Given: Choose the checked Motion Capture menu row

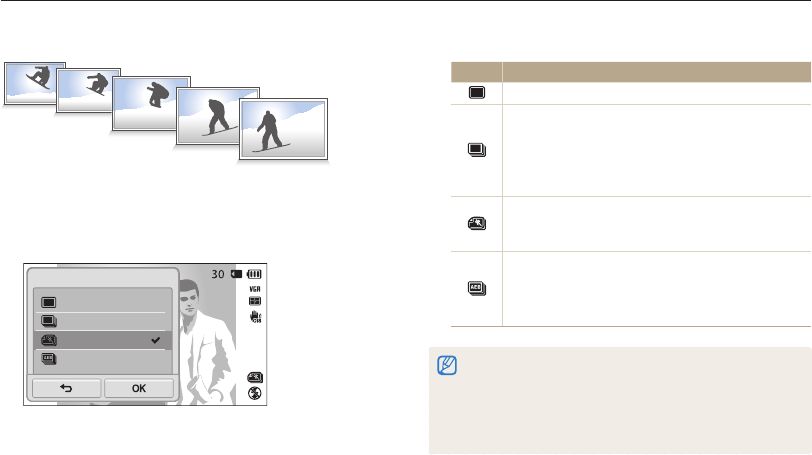Looking at the screenshot, I should point(103,340).
